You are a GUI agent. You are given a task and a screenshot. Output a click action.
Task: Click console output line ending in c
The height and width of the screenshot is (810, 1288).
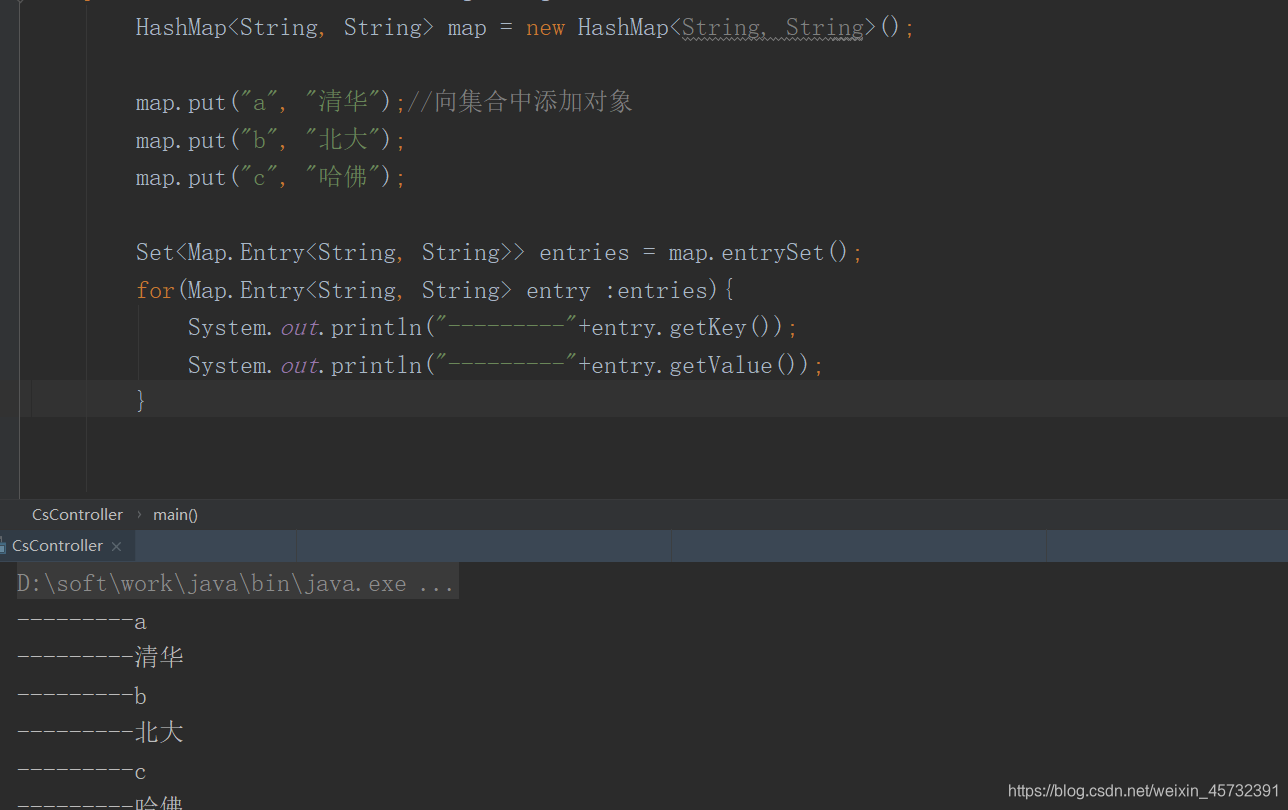82,771
